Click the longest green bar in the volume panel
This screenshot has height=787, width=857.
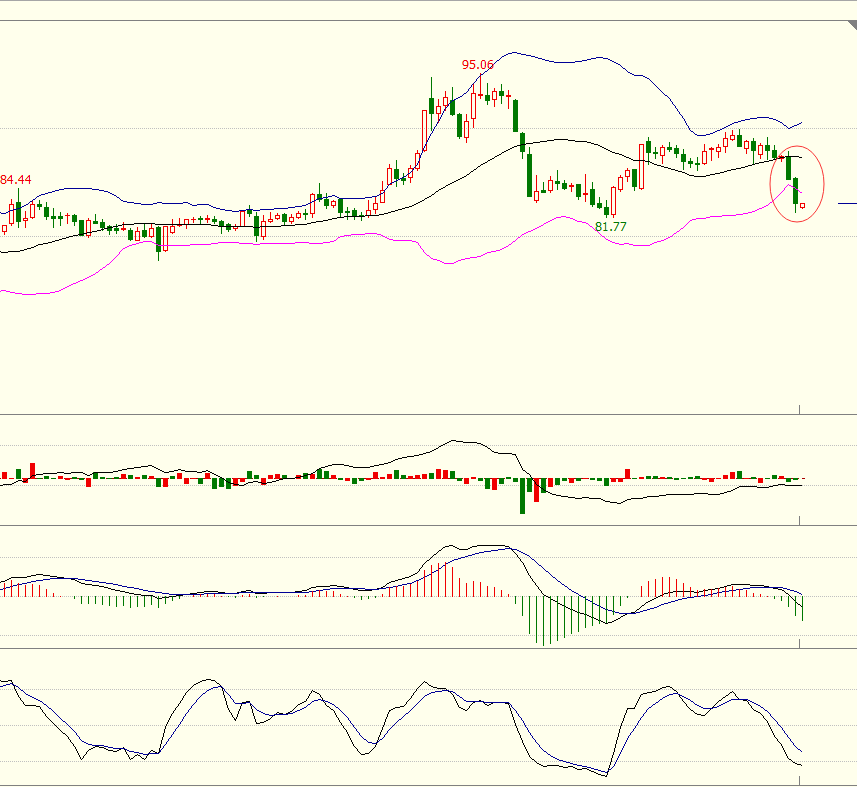523,496
